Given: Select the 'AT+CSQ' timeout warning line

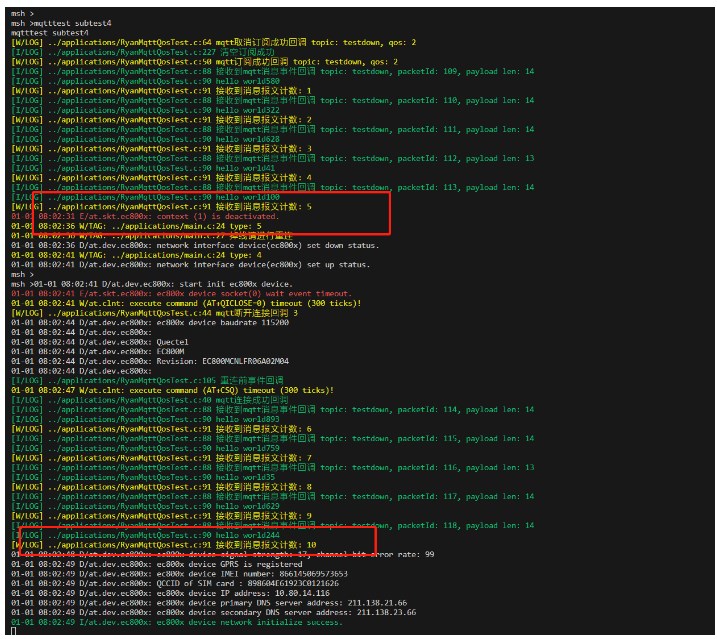Looking at the screenshot, I should [172, 390].
